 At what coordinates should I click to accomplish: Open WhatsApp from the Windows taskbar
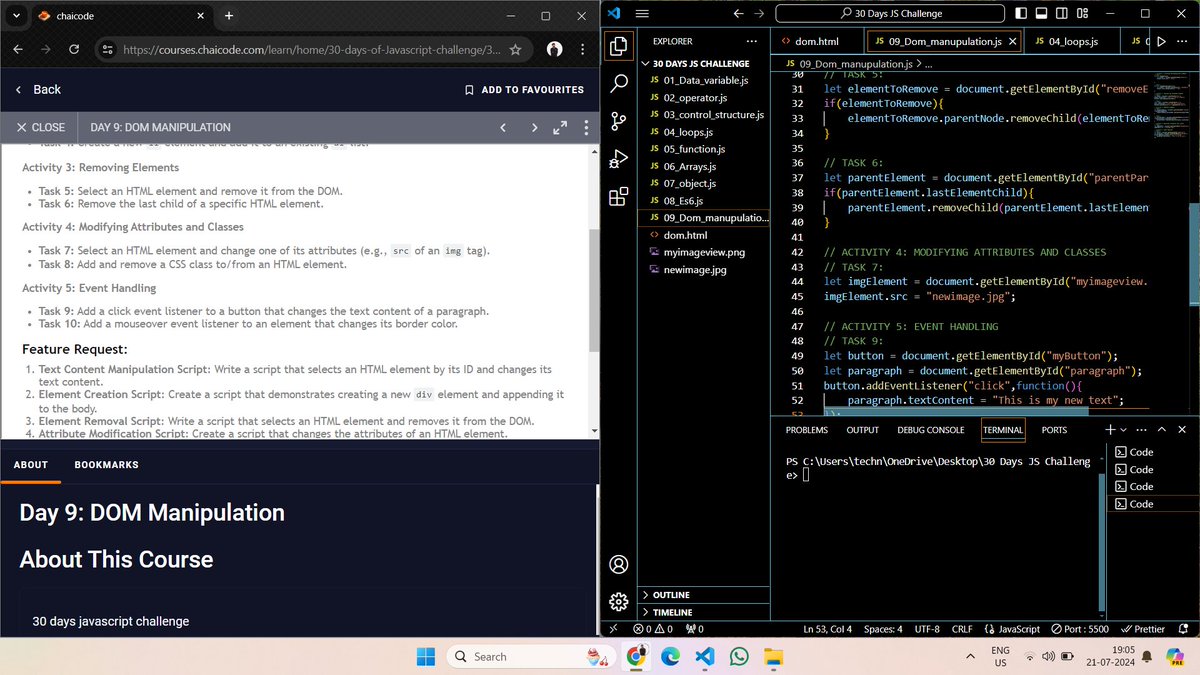pyautogui.click(x=738, y=657)
